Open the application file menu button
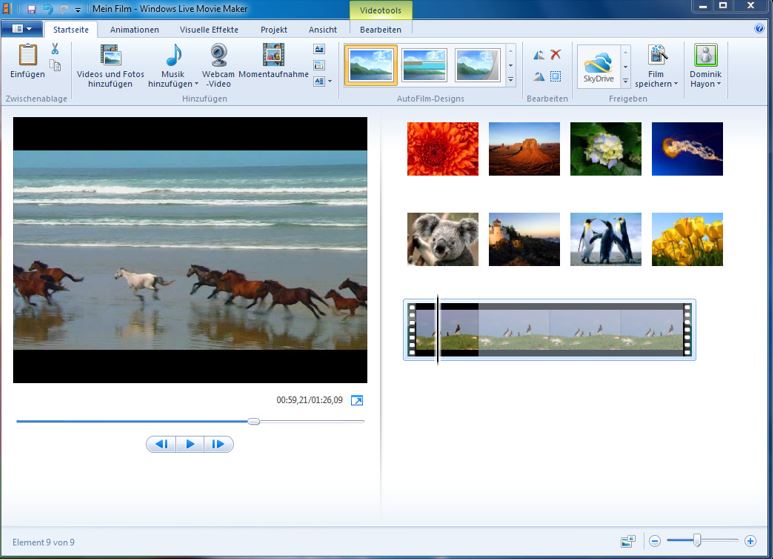Image resolution: width=773 pixels, height=559 pixels. [x=21, y=29]
